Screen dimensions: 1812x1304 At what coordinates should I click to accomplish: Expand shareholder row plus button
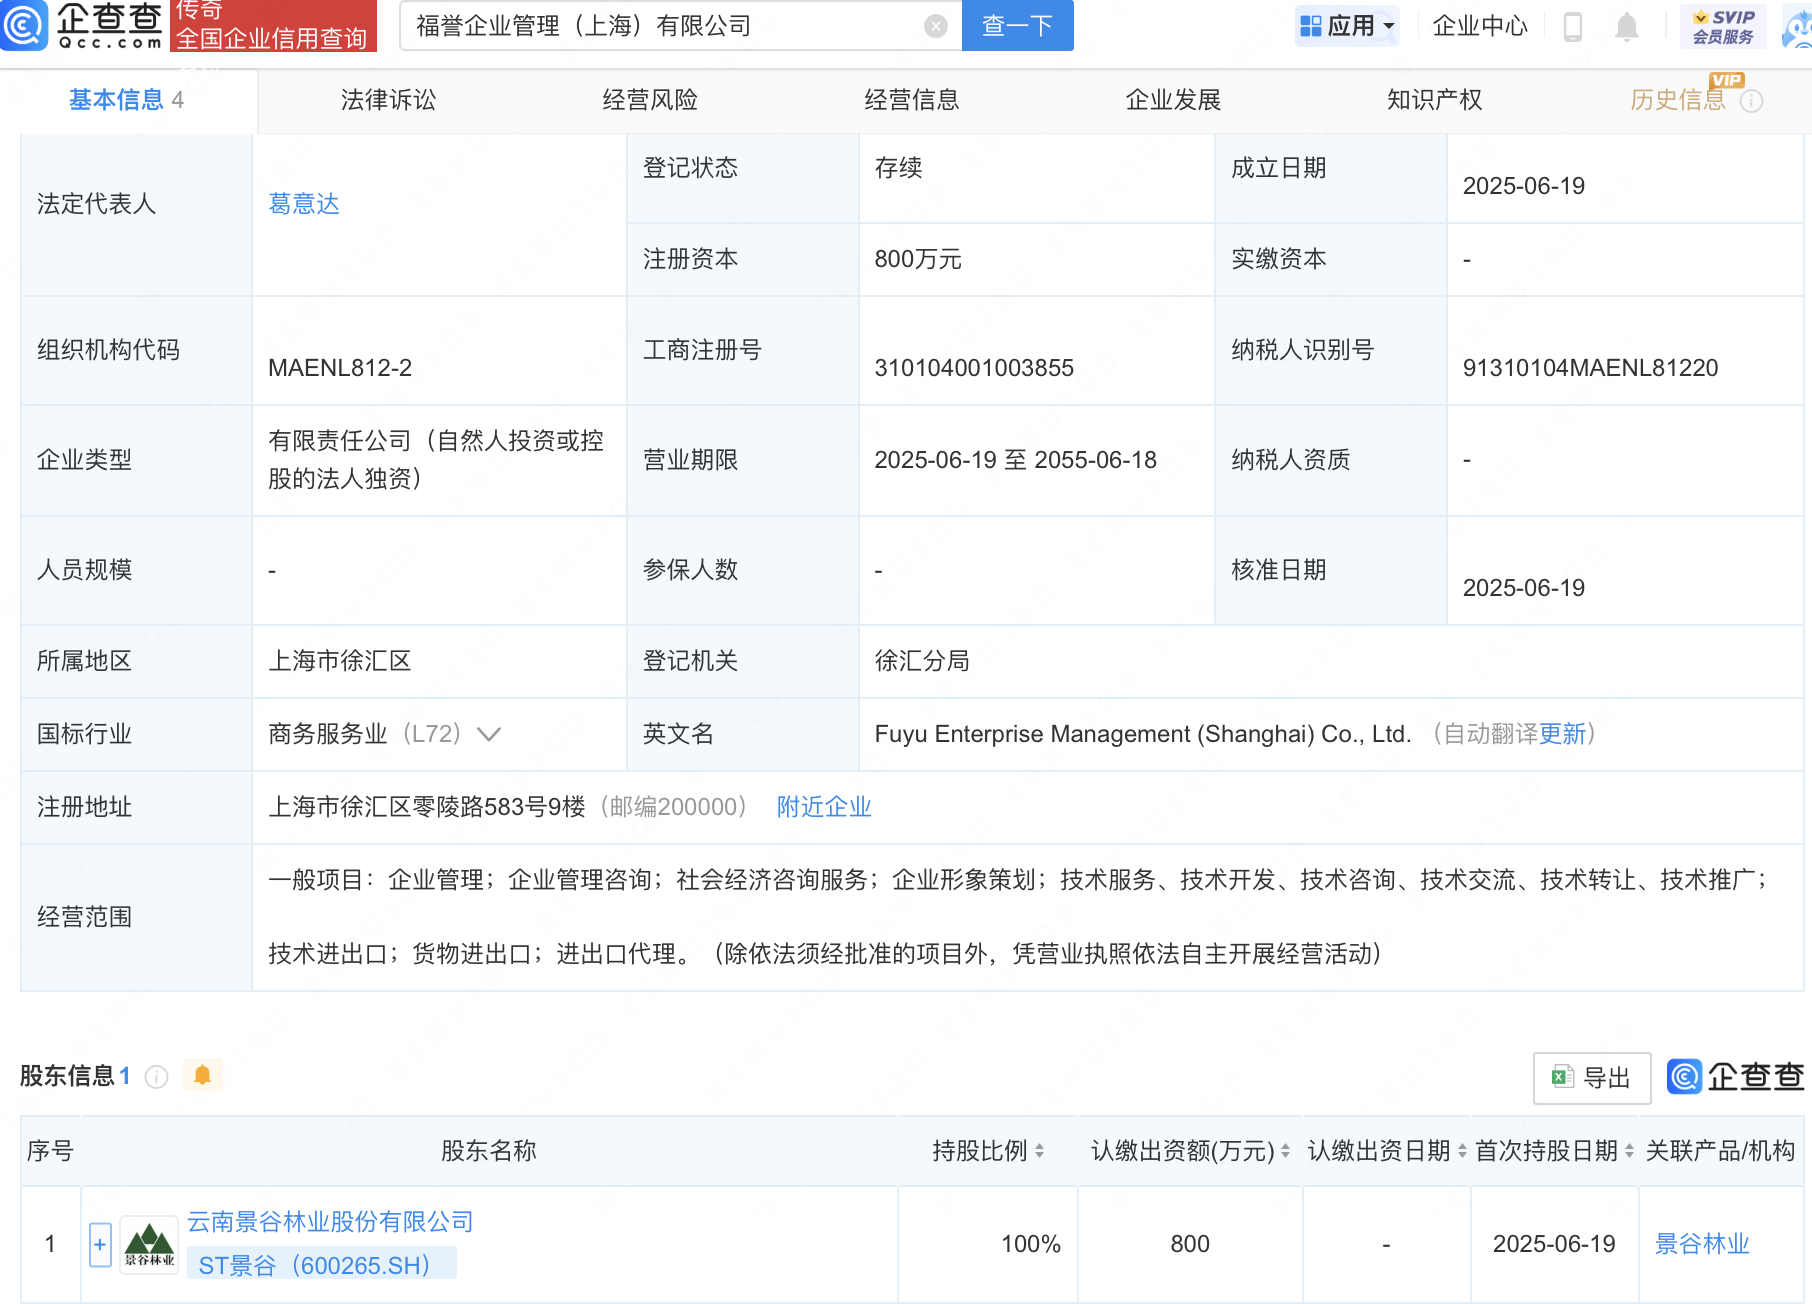coord(100,1245)
